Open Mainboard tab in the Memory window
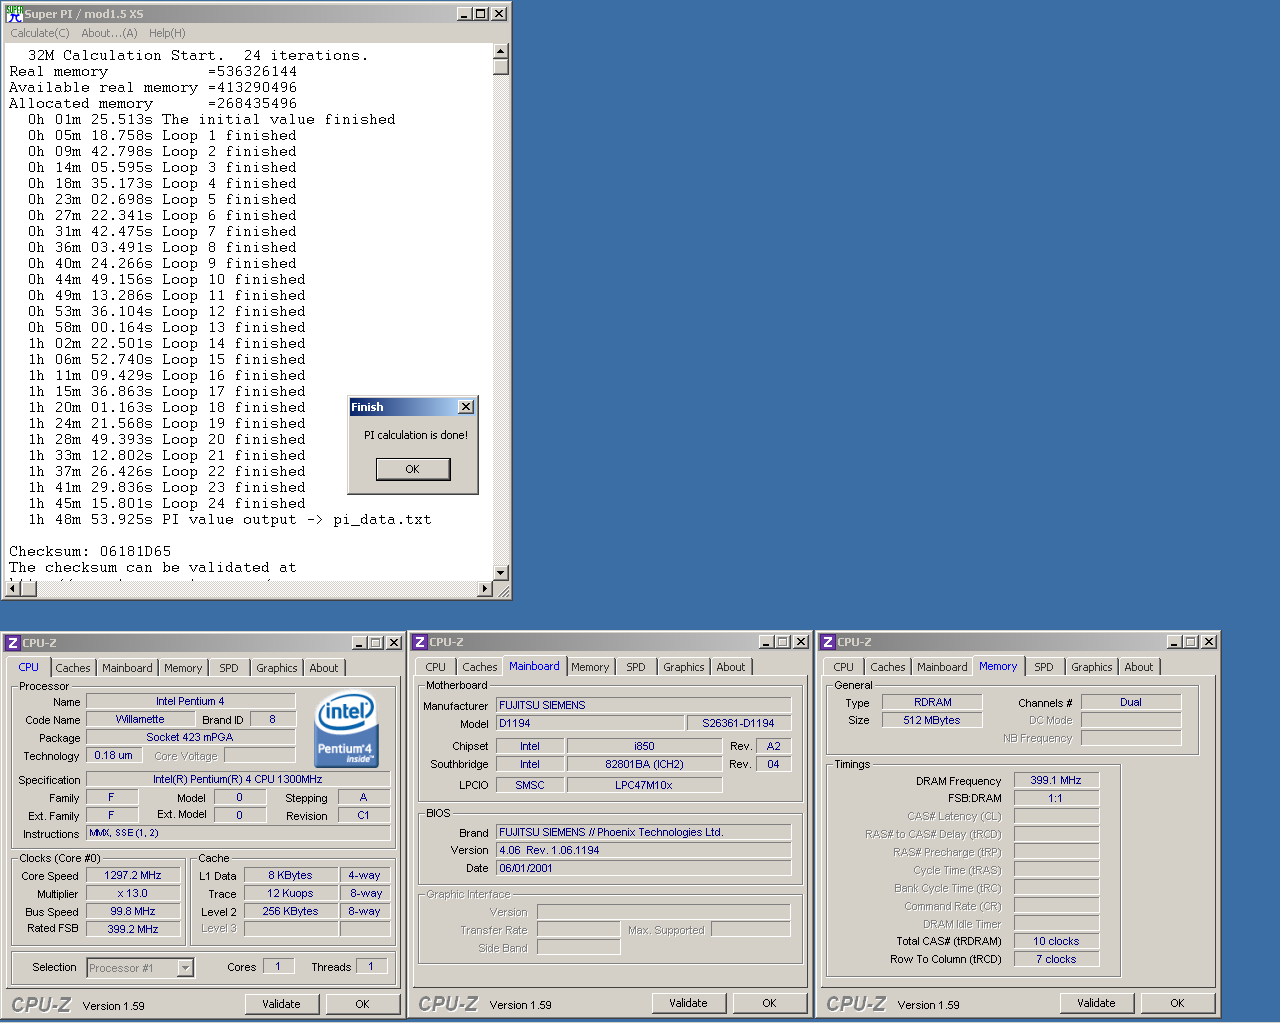This screenshot has width=1280, height=1024. click(x=942, y=667)
